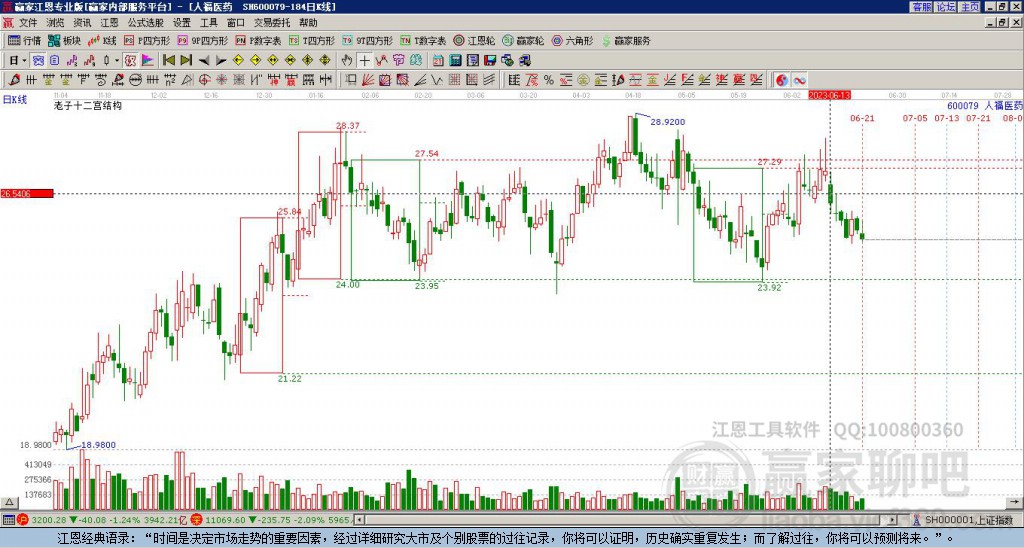Viewport: 1024px width, 548px height.
Task: Click the 客服 customer service button
Action: [x=921, y=7]
